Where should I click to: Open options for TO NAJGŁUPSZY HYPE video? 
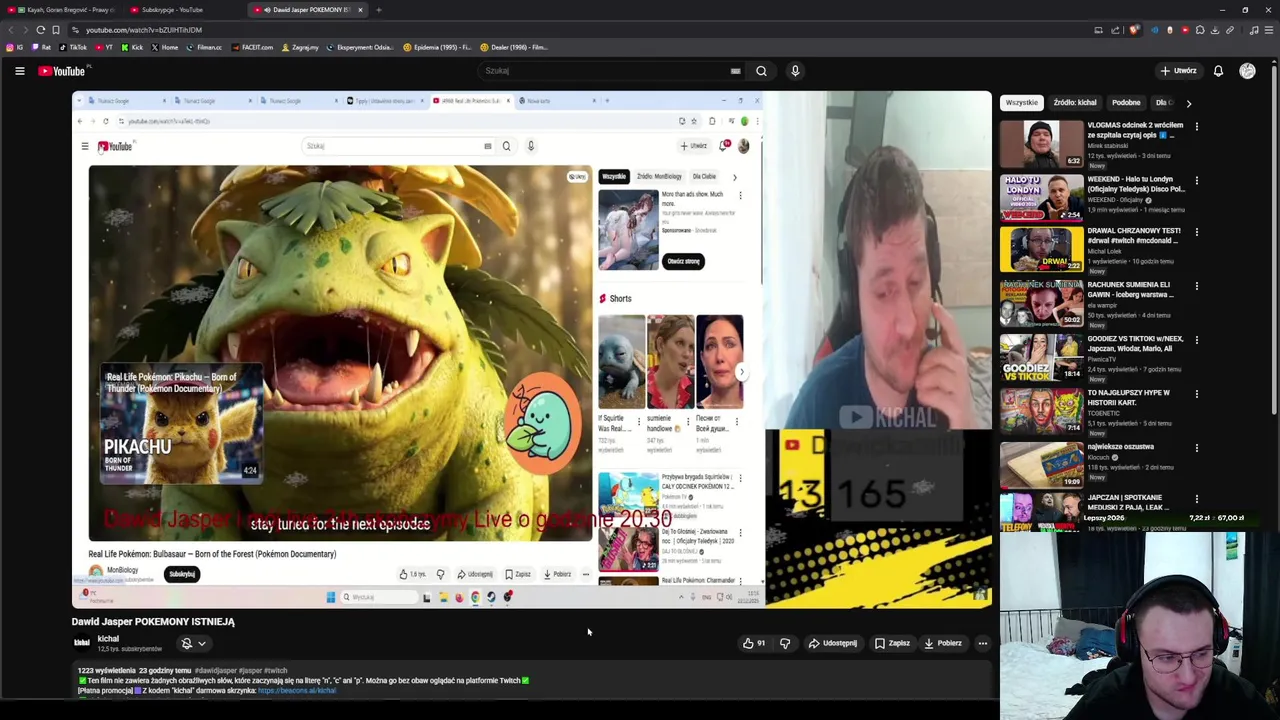tap(1196, 394)
